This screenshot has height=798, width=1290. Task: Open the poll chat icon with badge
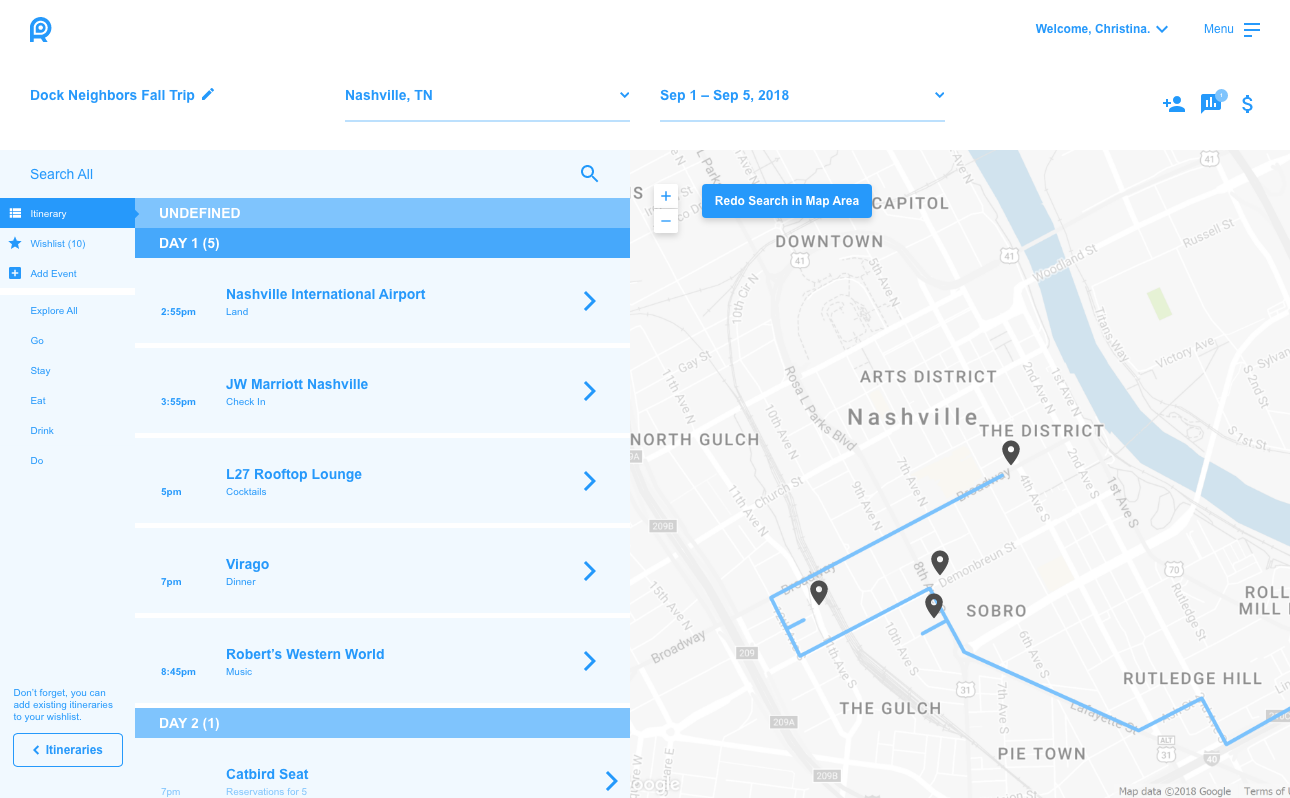tap(1212, 102)
